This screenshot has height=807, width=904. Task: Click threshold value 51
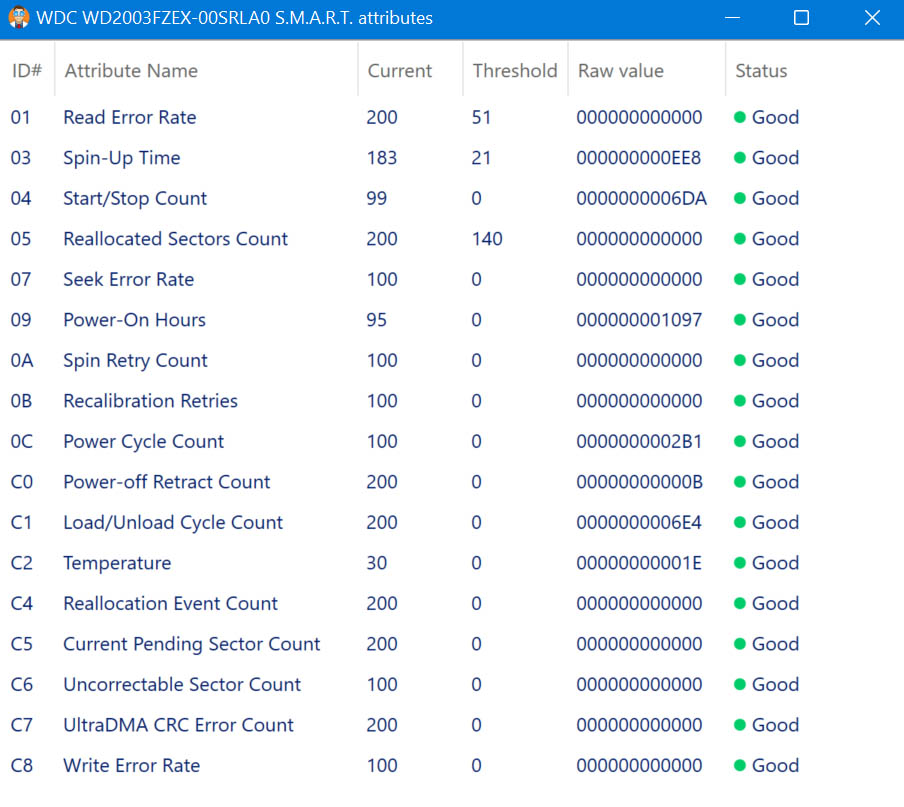point(481,117)
